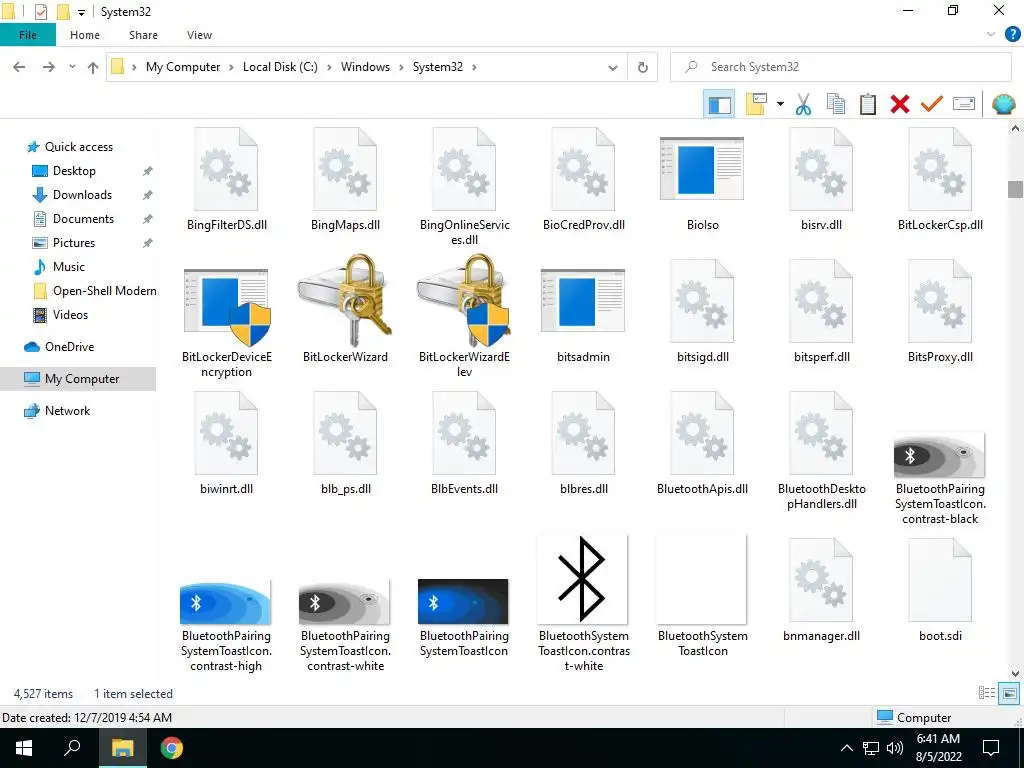The image size is (1024, 768).
Task: Open Music in the navigation pane
Action: coord(69,266)
